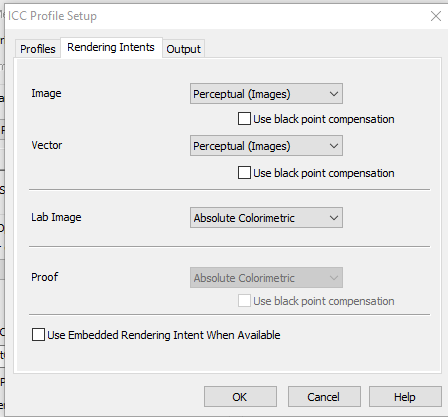This screenshot has height=417, width=448.
Task: Click the Proof black point compensation checkbox
Action: (244, 301)
